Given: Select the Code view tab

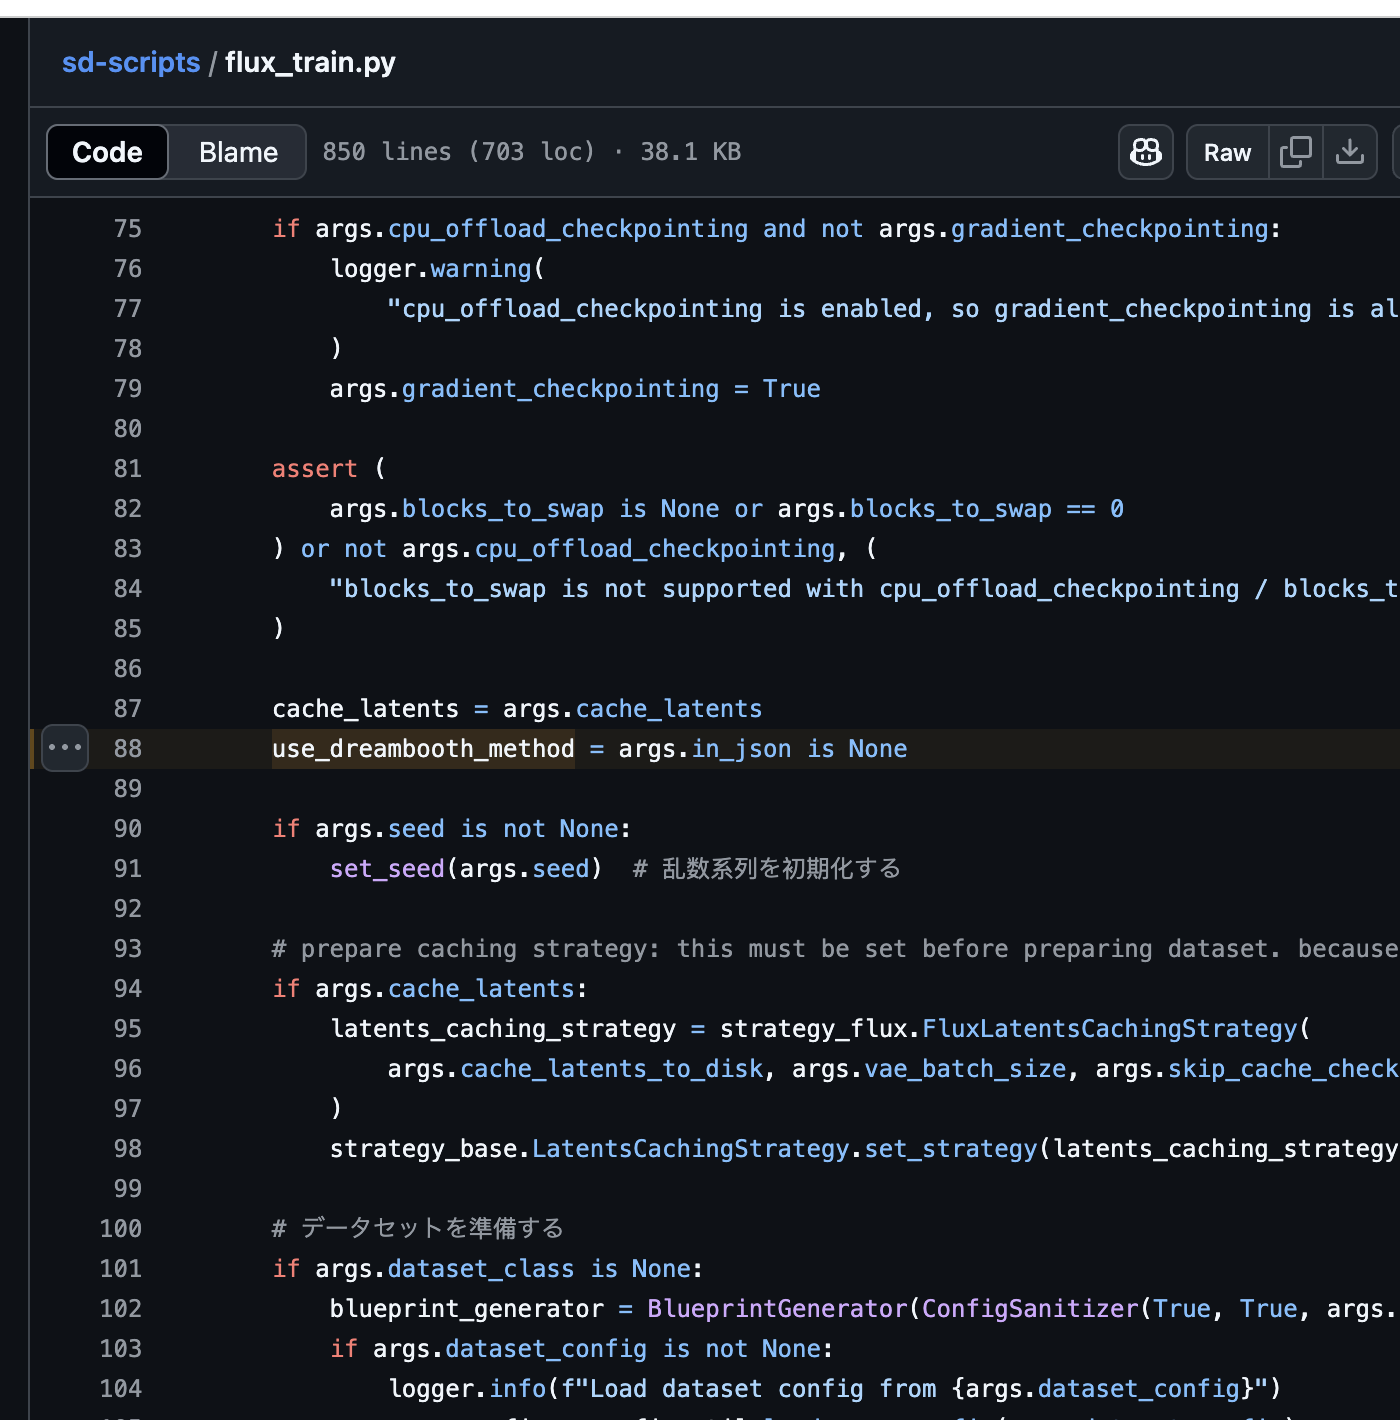Looking at the screenshot, I should coord(107,152).
